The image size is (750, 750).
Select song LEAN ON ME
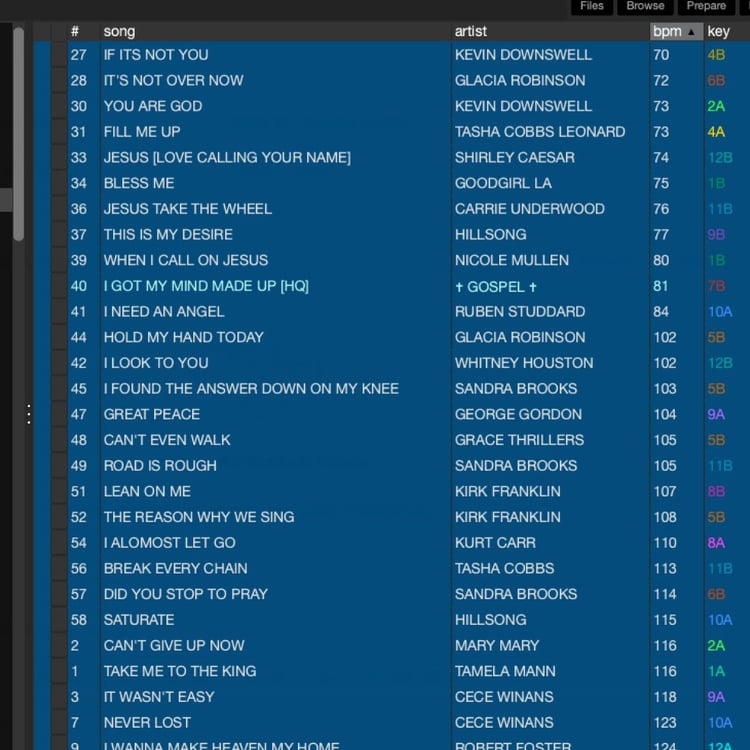147,491
